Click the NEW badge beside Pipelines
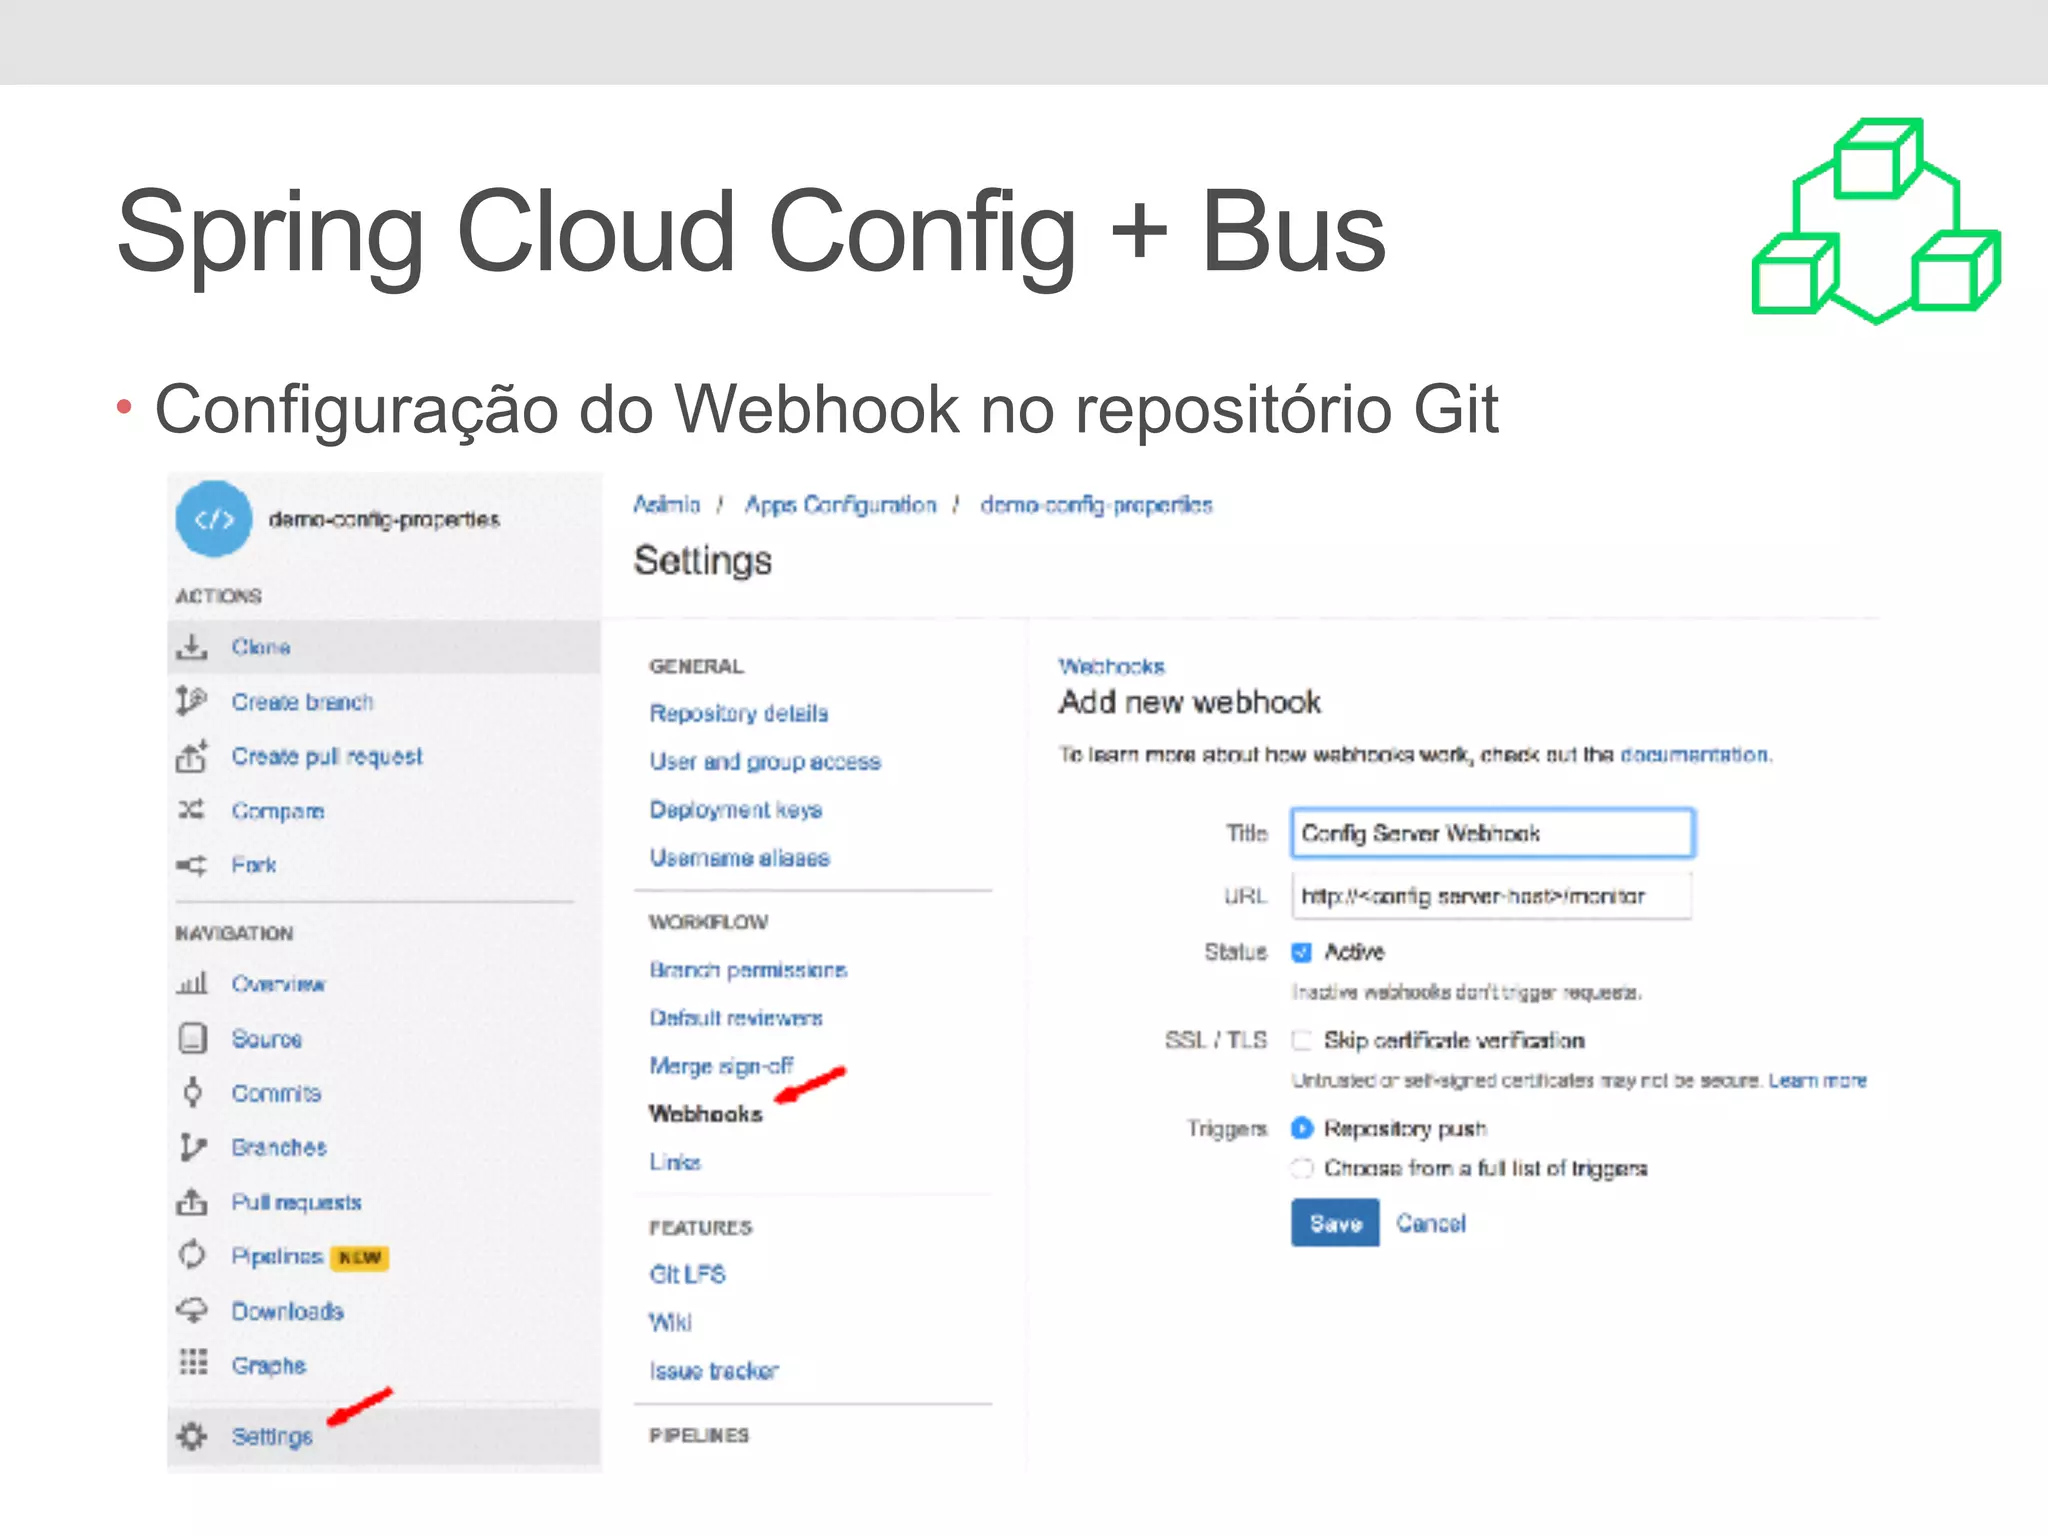 pos(359,1257)
